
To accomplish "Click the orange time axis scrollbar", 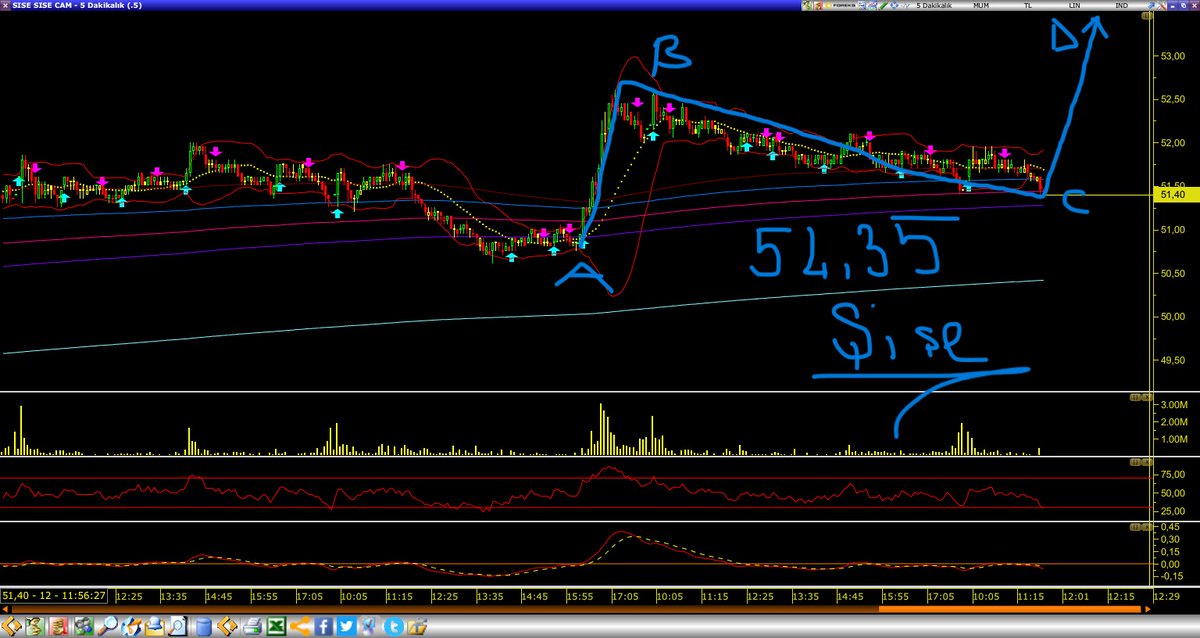I will point(1009,608).
